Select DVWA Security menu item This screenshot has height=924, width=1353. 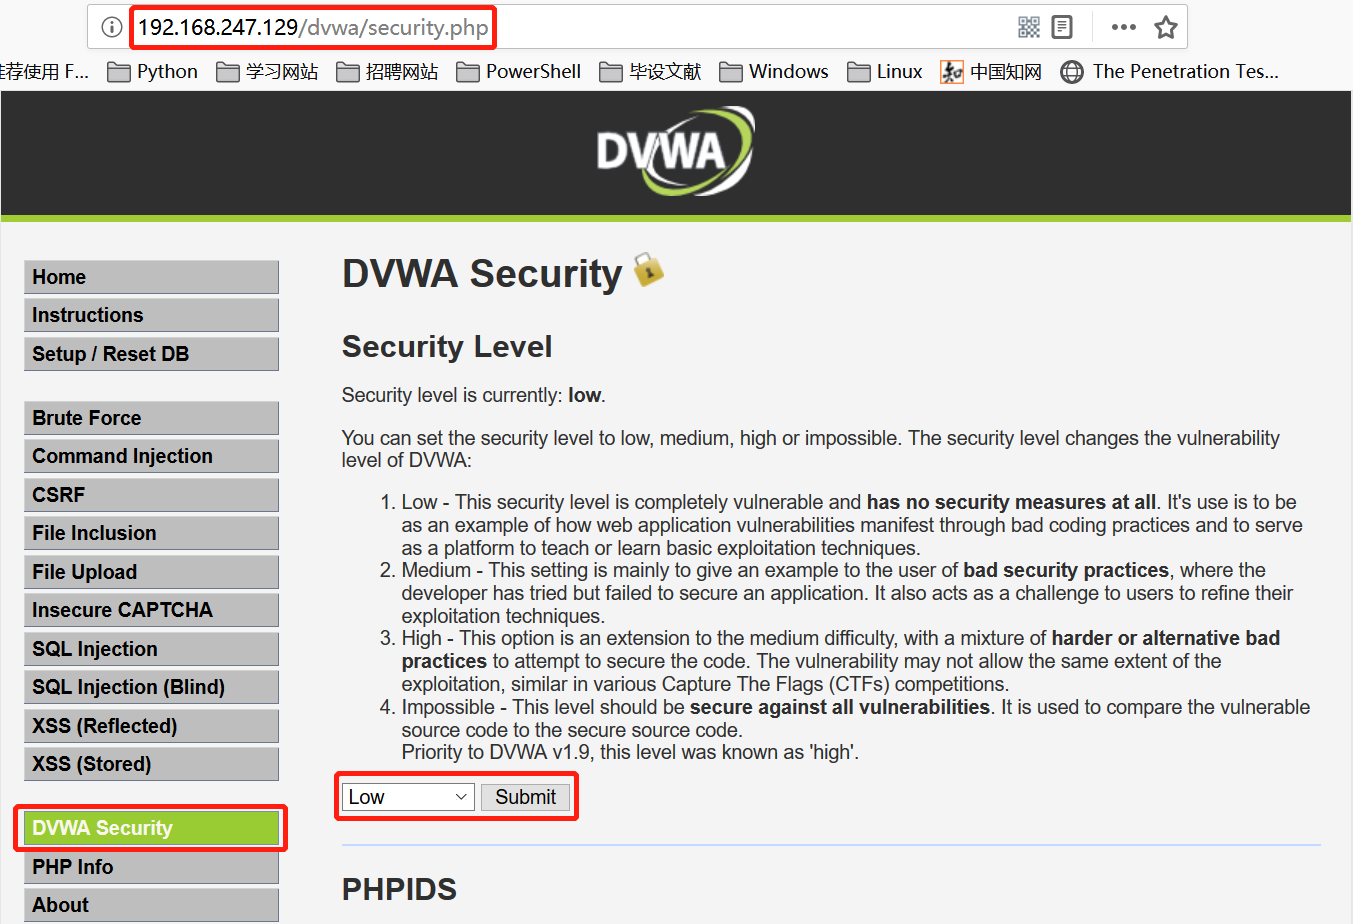pyautogui.click(x=151, y=828)
